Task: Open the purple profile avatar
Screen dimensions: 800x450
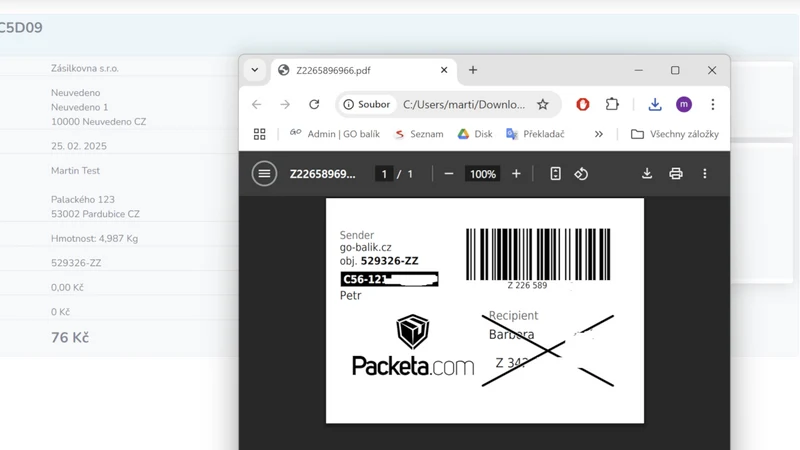Action: point(684,105)
